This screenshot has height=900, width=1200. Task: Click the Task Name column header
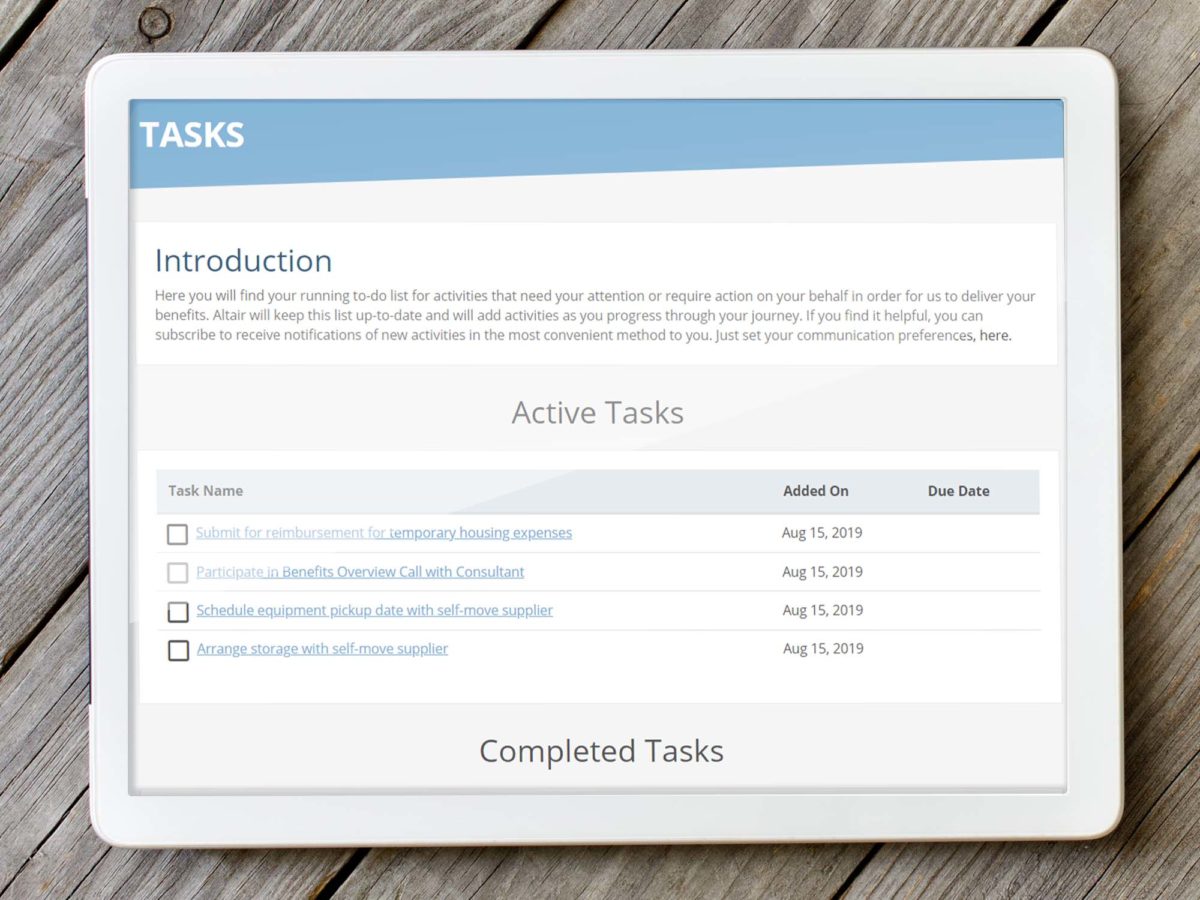pos(204,491)
